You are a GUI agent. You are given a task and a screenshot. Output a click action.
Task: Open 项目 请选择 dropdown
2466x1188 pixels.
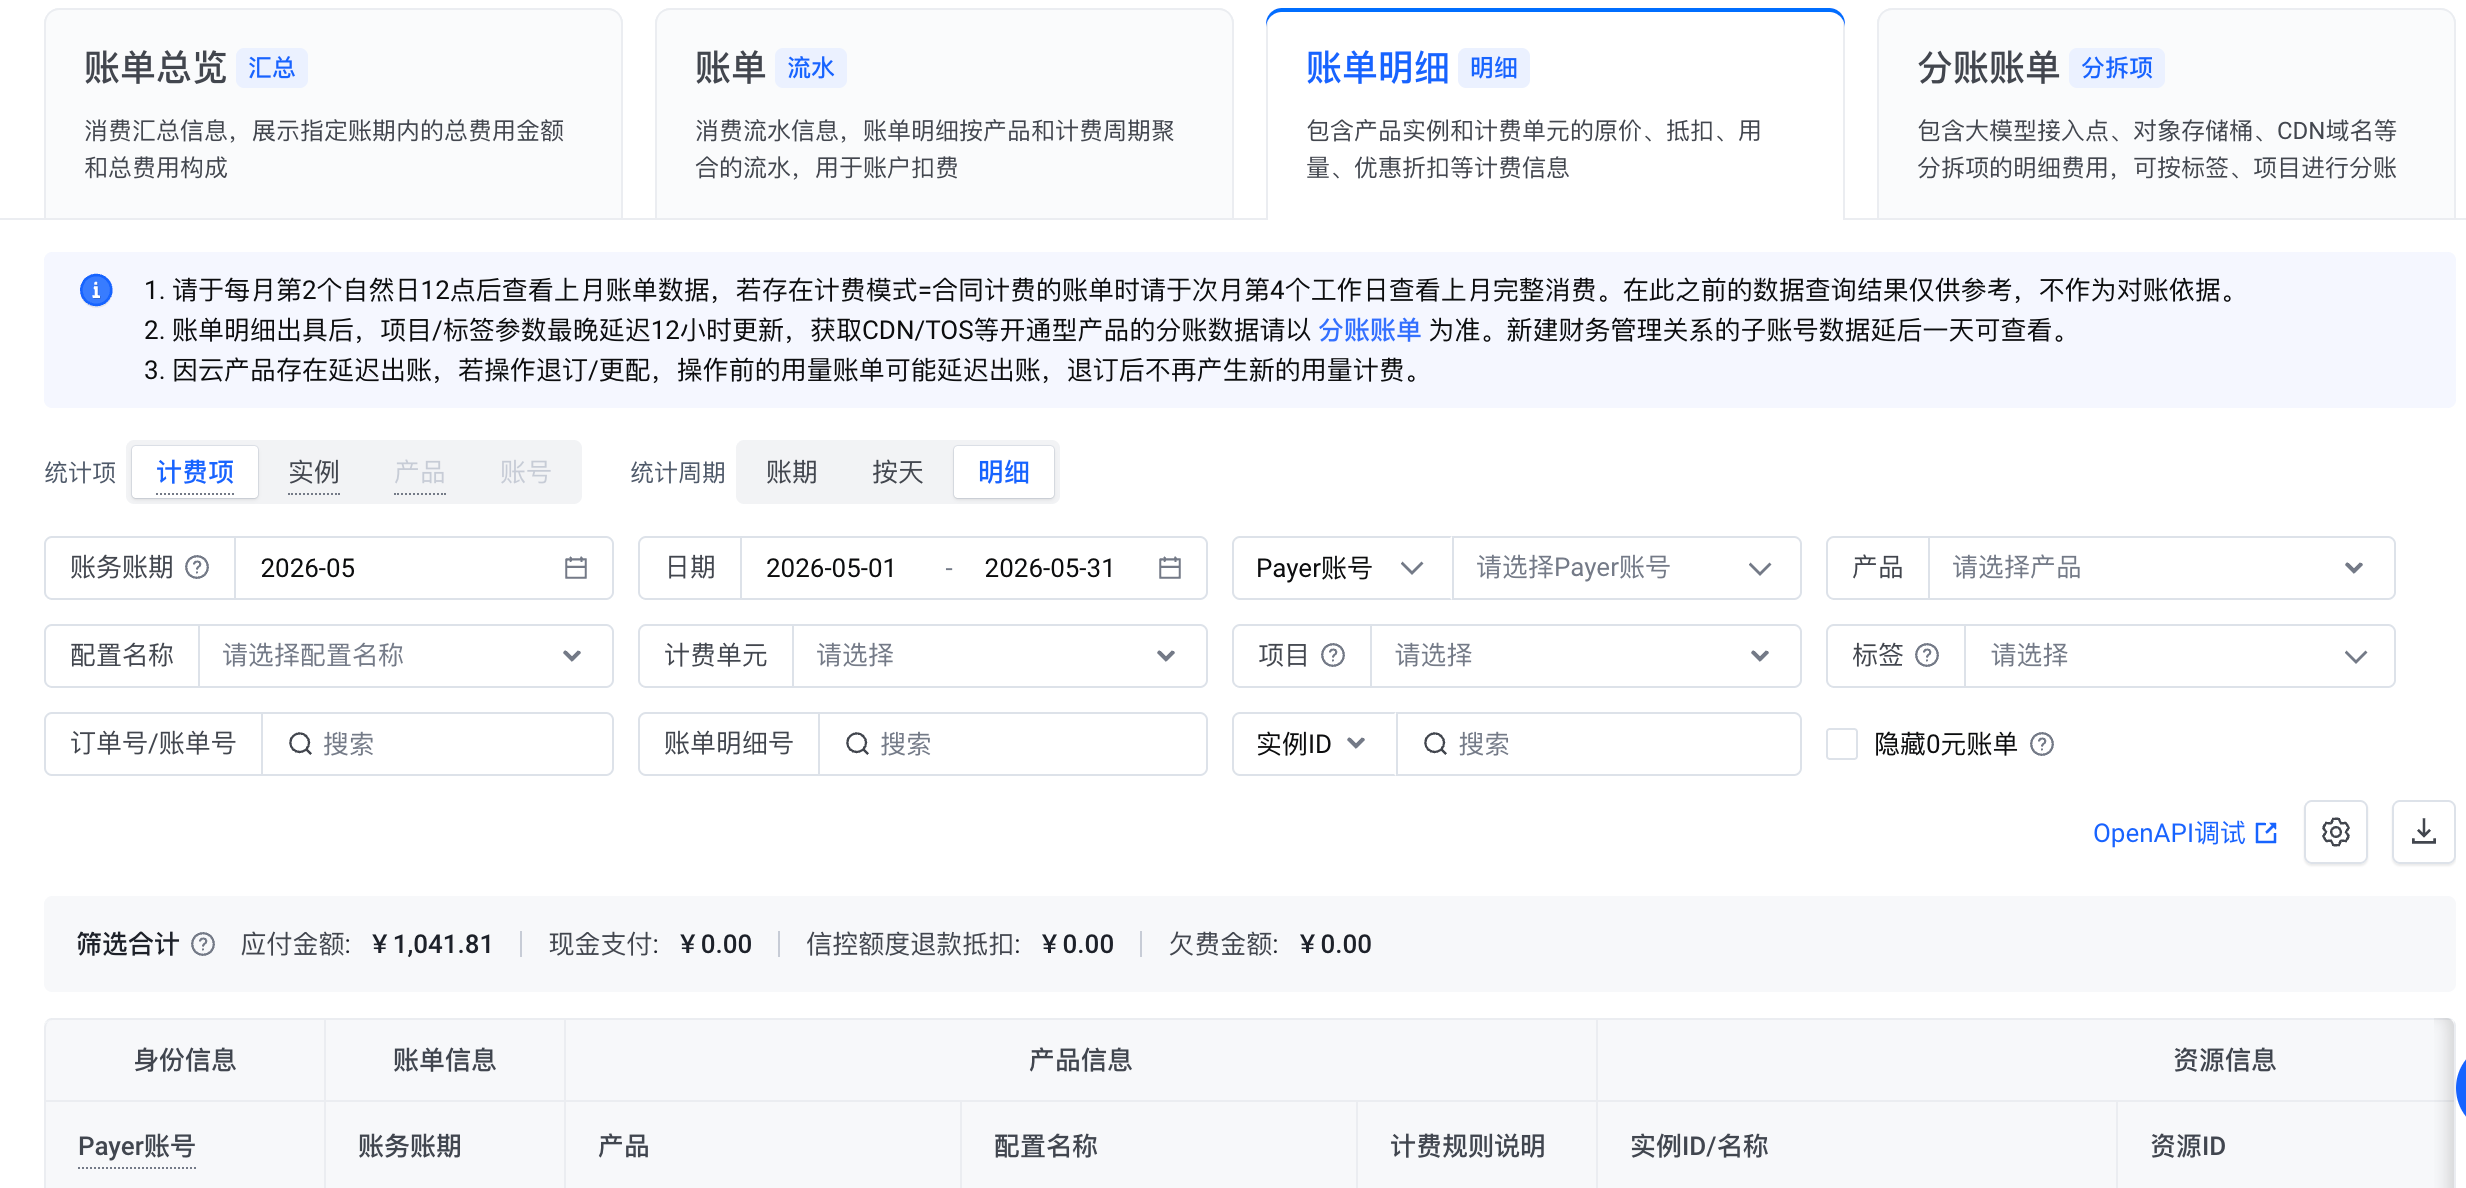1585,655
